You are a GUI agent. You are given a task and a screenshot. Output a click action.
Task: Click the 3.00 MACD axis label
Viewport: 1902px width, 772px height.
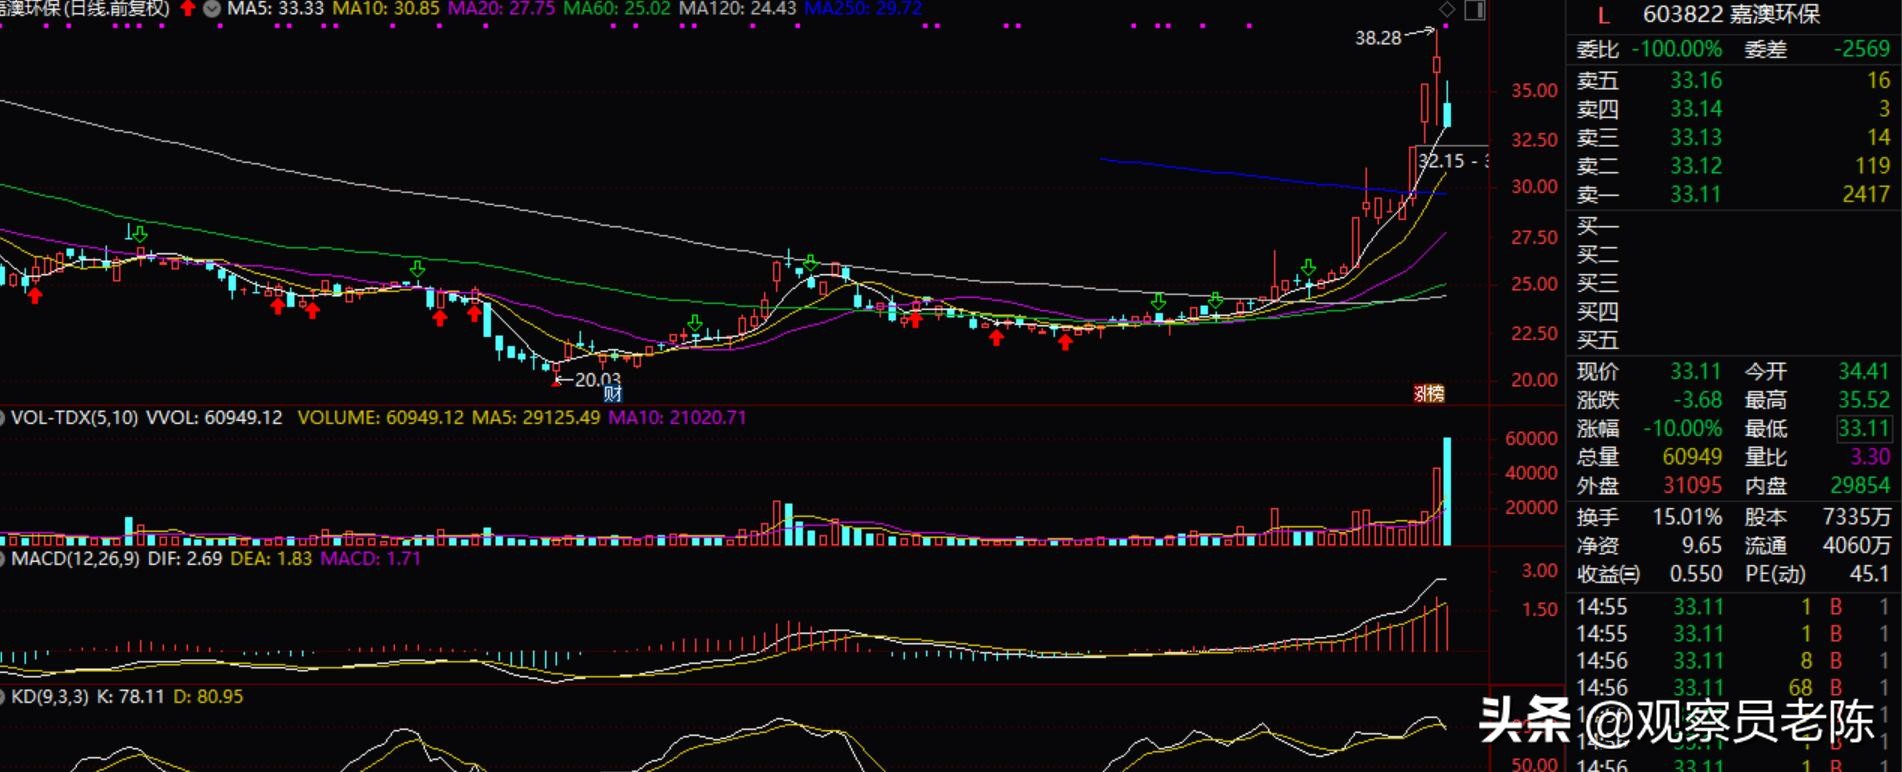pyautogui.click(x=1540, y=570)
